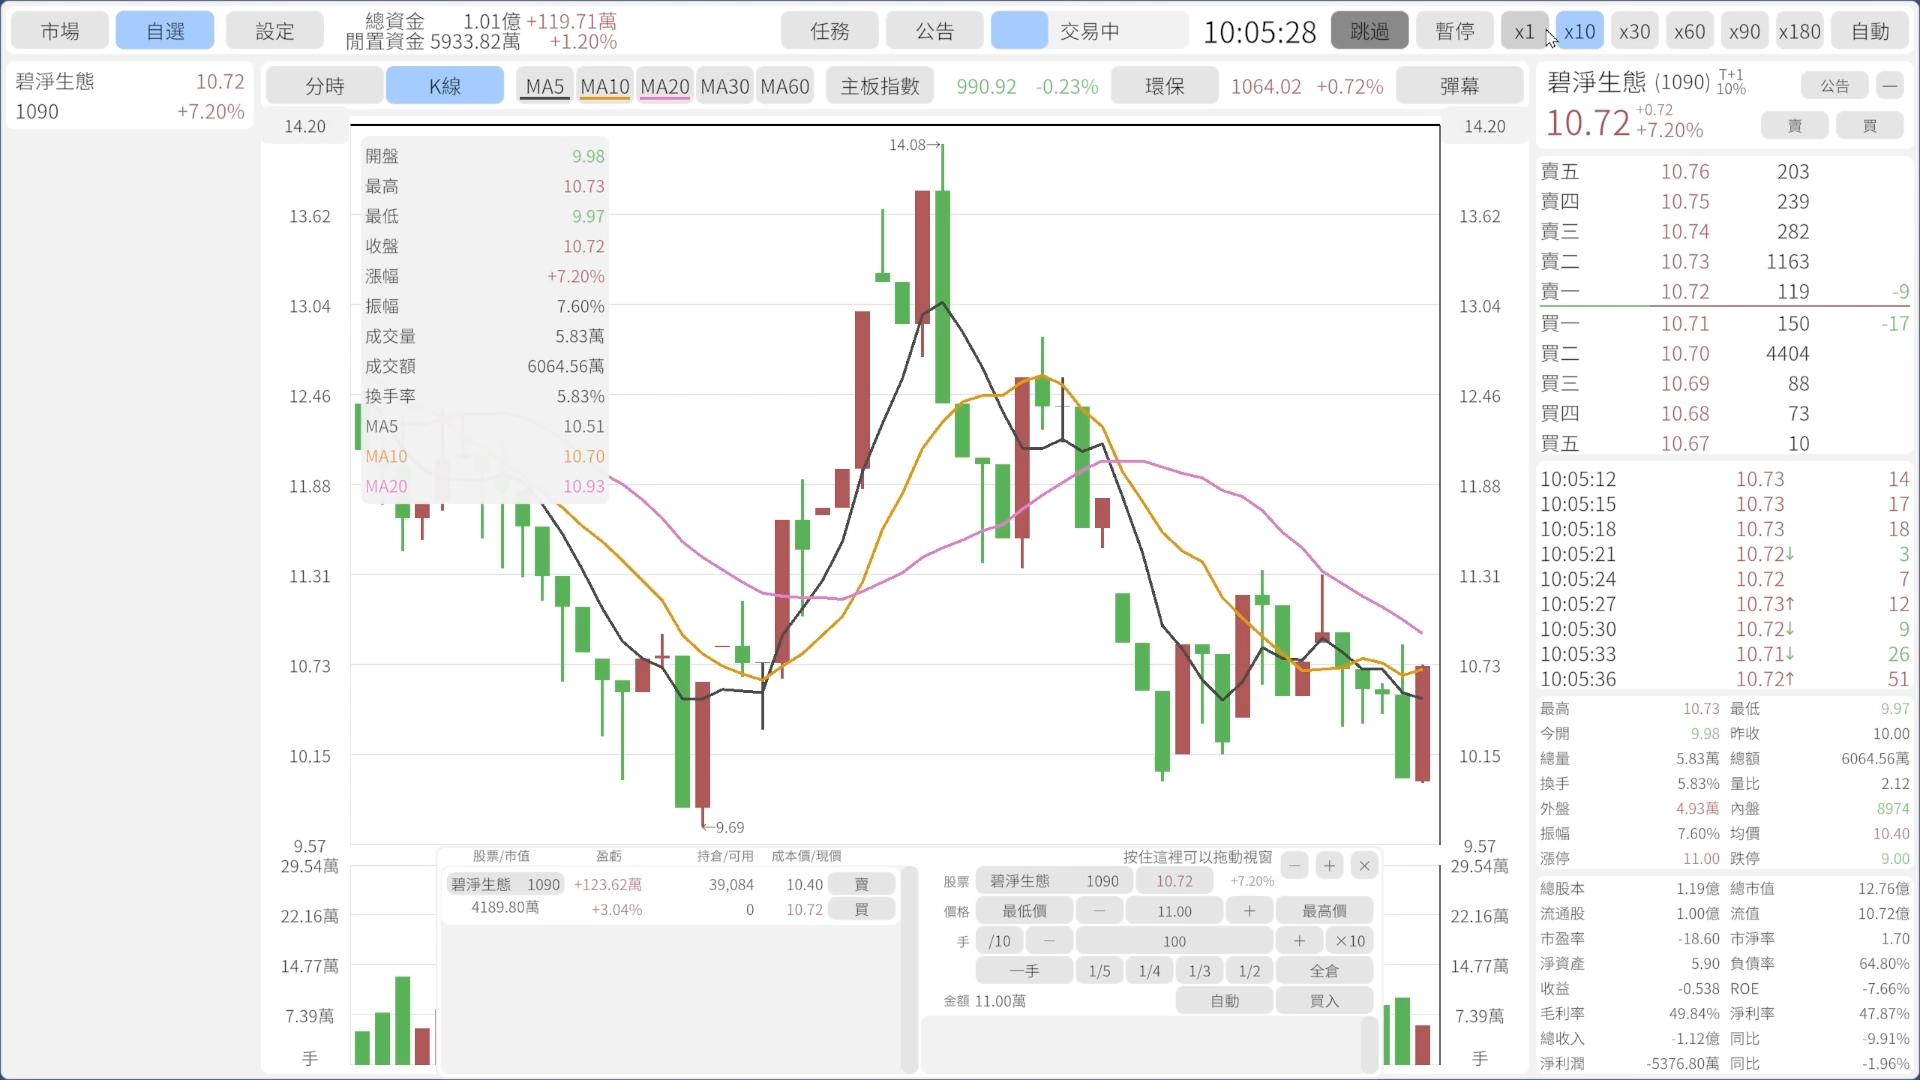Click the order price field showing 11.00
This screenshot has height=1080, width=1920.
1174,911
